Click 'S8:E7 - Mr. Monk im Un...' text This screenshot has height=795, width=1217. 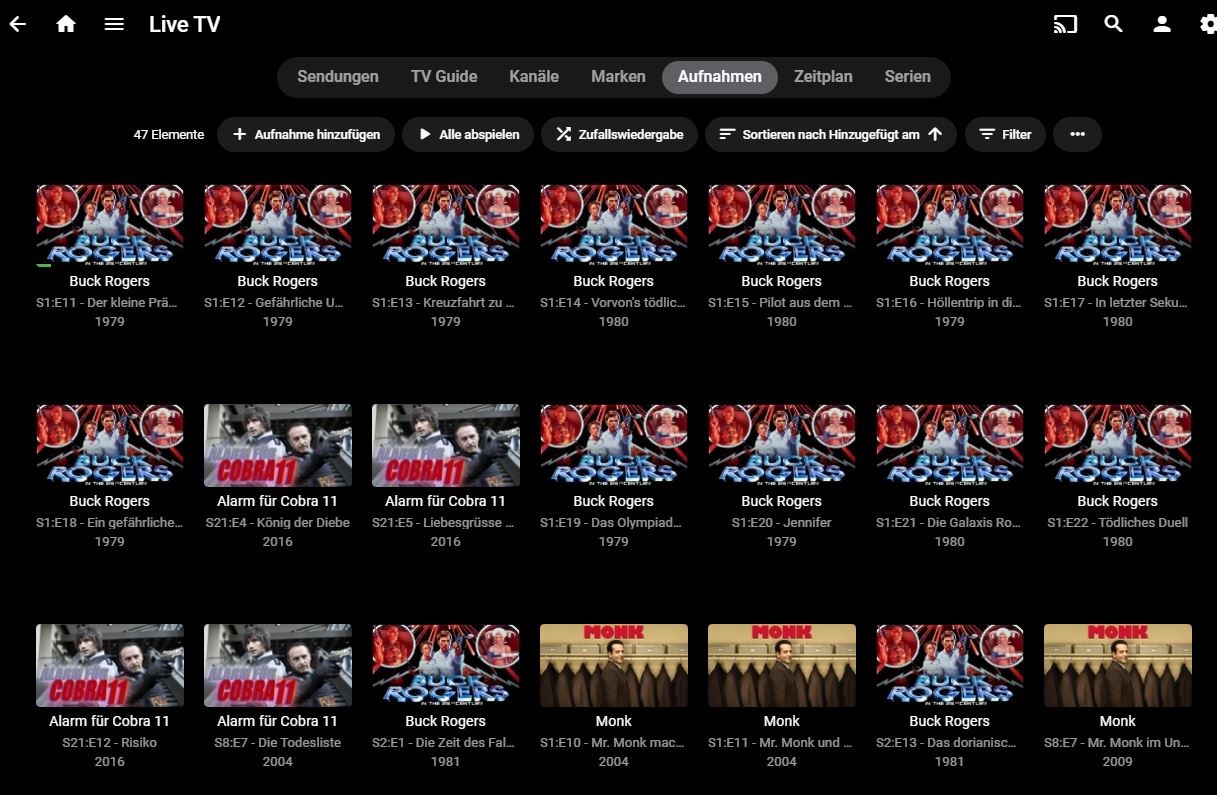click(x=1118, y=742)
